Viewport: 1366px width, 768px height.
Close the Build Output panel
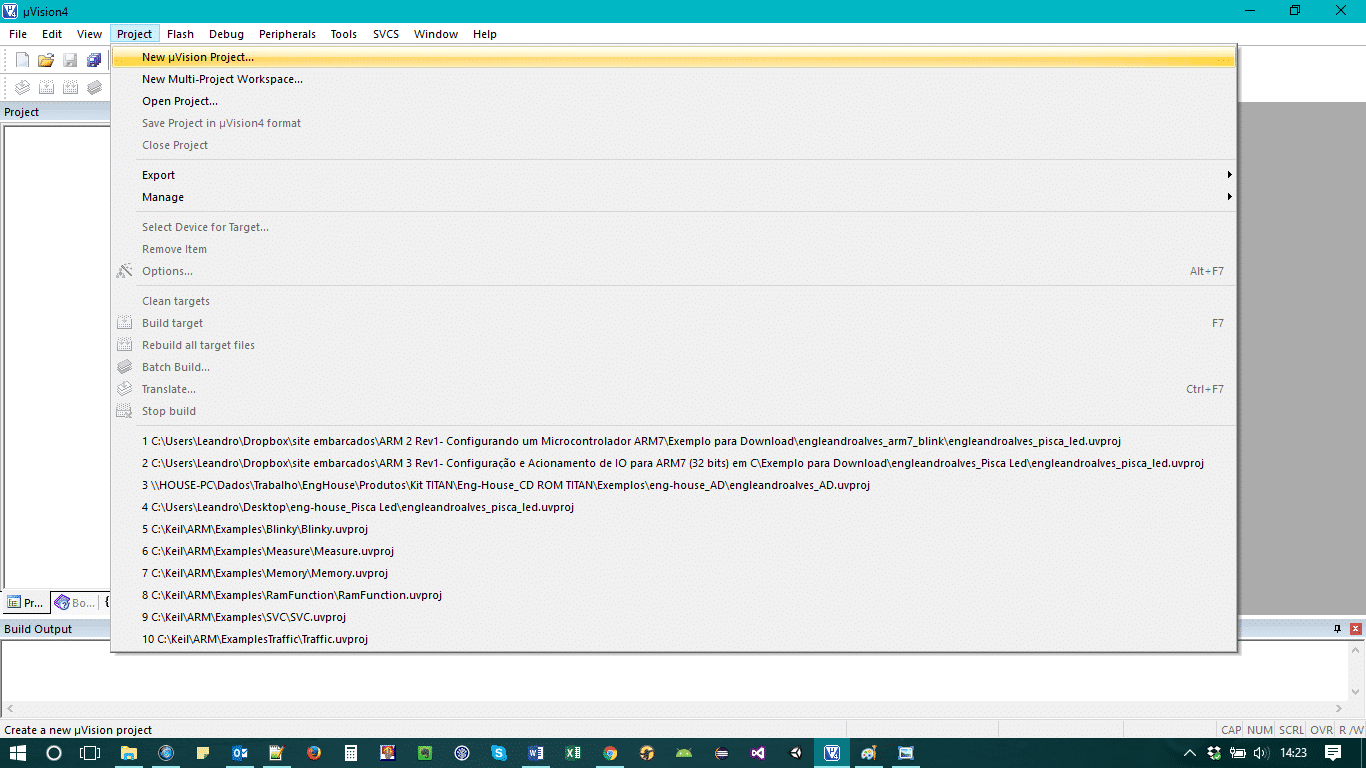coord(1355,629)
